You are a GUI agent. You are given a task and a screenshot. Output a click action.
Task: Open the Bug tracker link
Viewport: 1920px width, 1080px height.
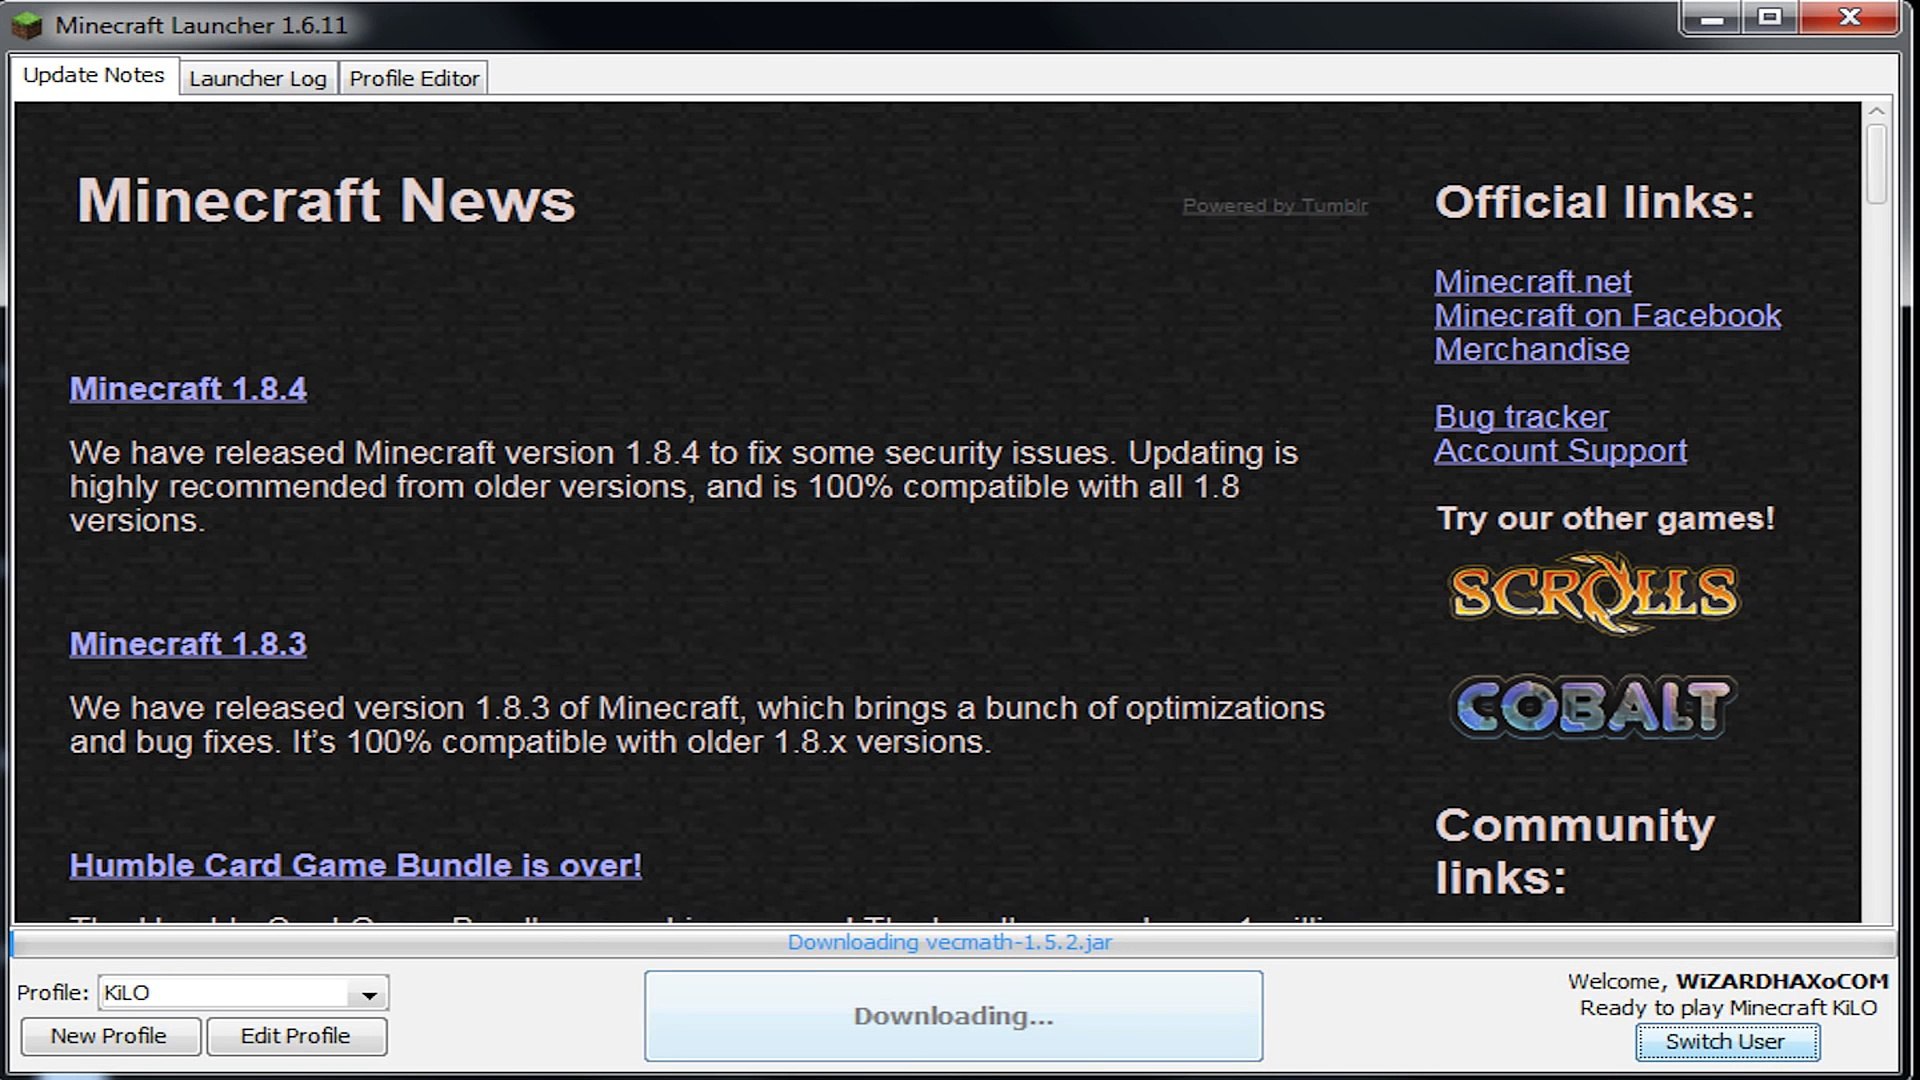coord(1521,417)
